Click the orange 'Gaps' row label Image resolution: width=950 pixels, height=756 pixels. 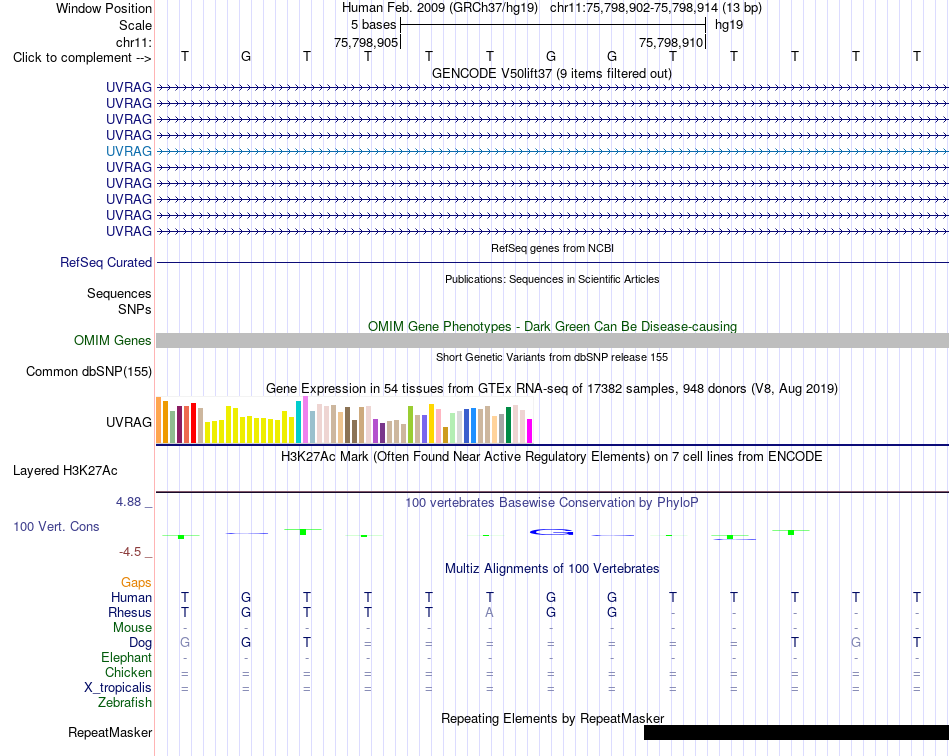point(136,582)
